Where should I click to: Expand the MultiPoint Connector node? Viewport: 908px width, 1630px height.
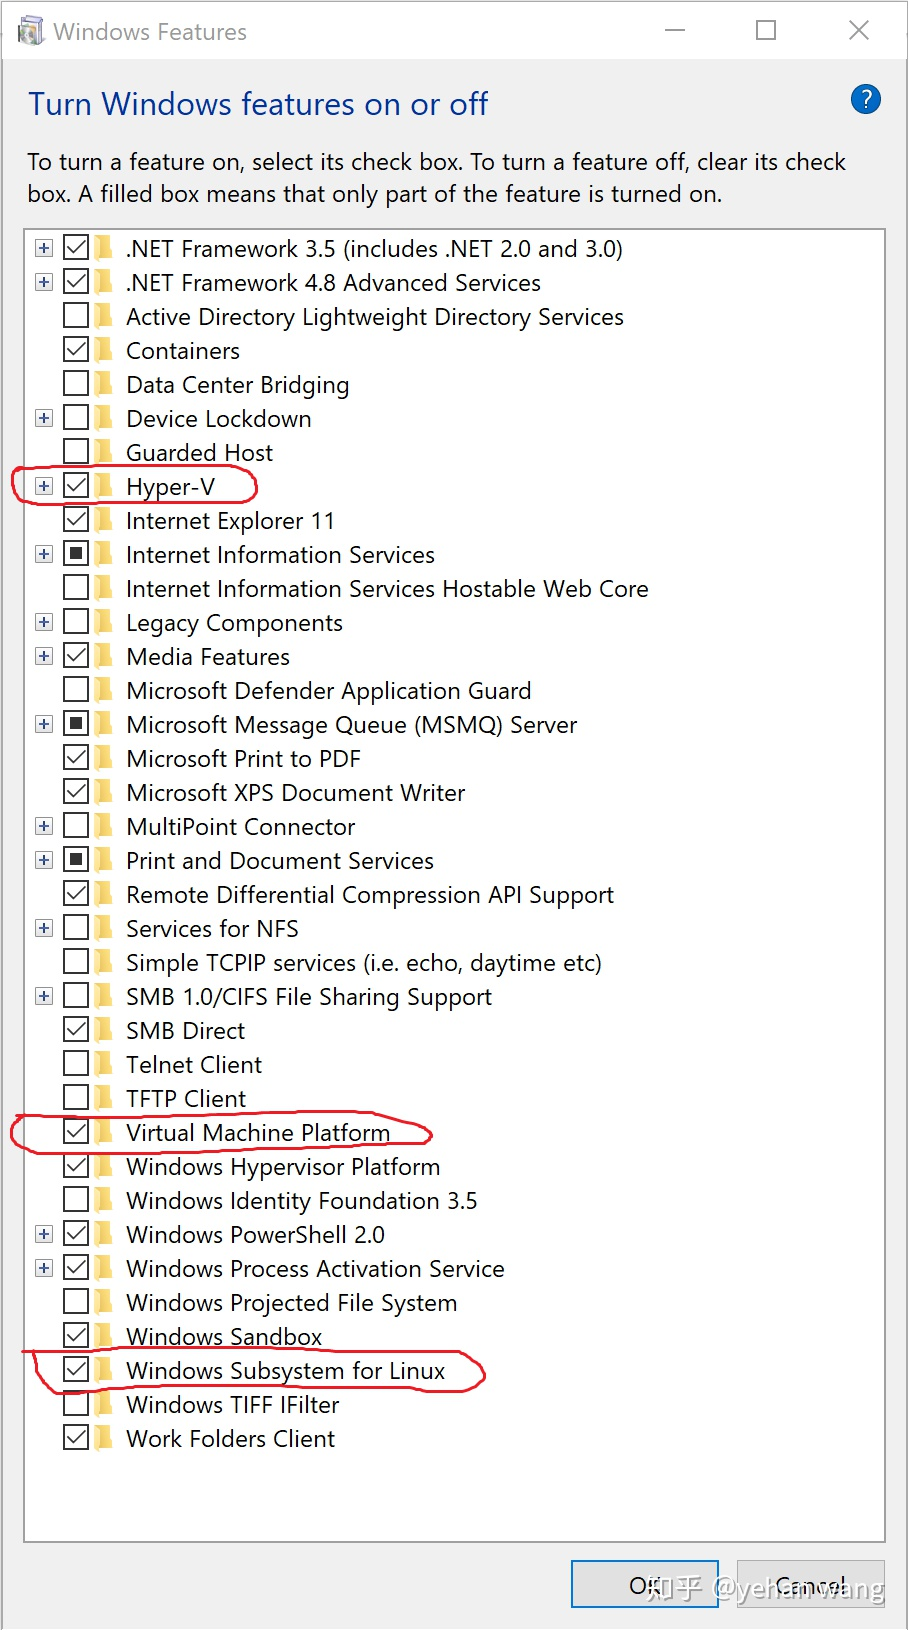44,826
